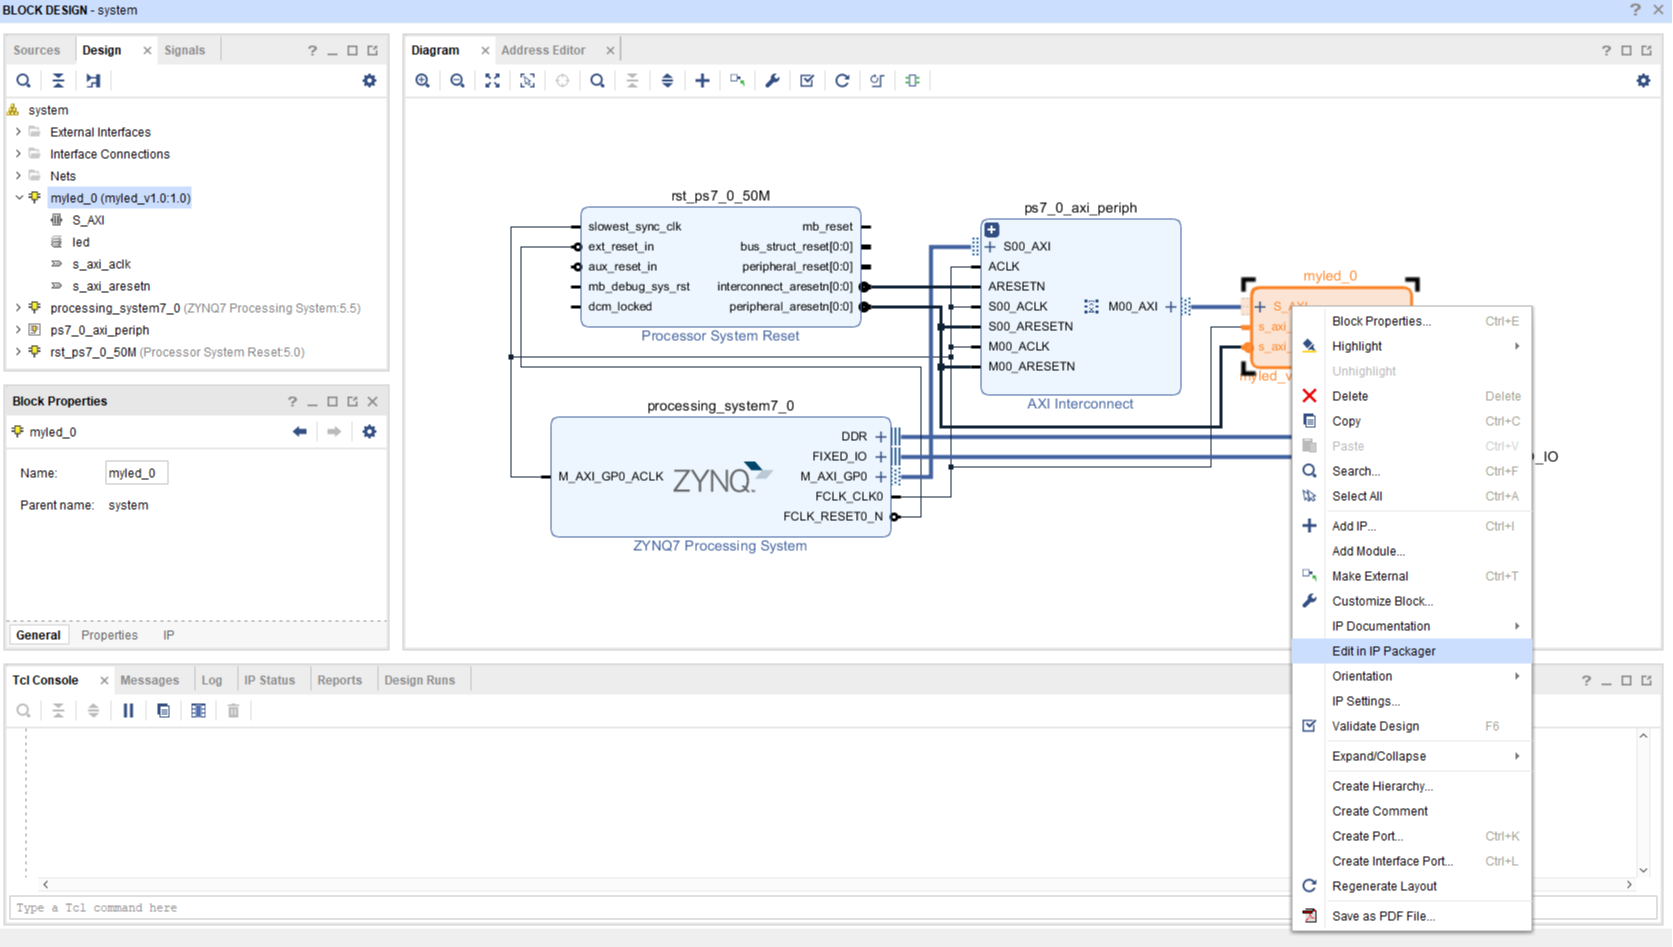The height and width of the screenshot is (947, 1673).
Task: Click the Add IP plus icon in Diagram toolbar
Action: pyautogui.click(x=703, y=81)
